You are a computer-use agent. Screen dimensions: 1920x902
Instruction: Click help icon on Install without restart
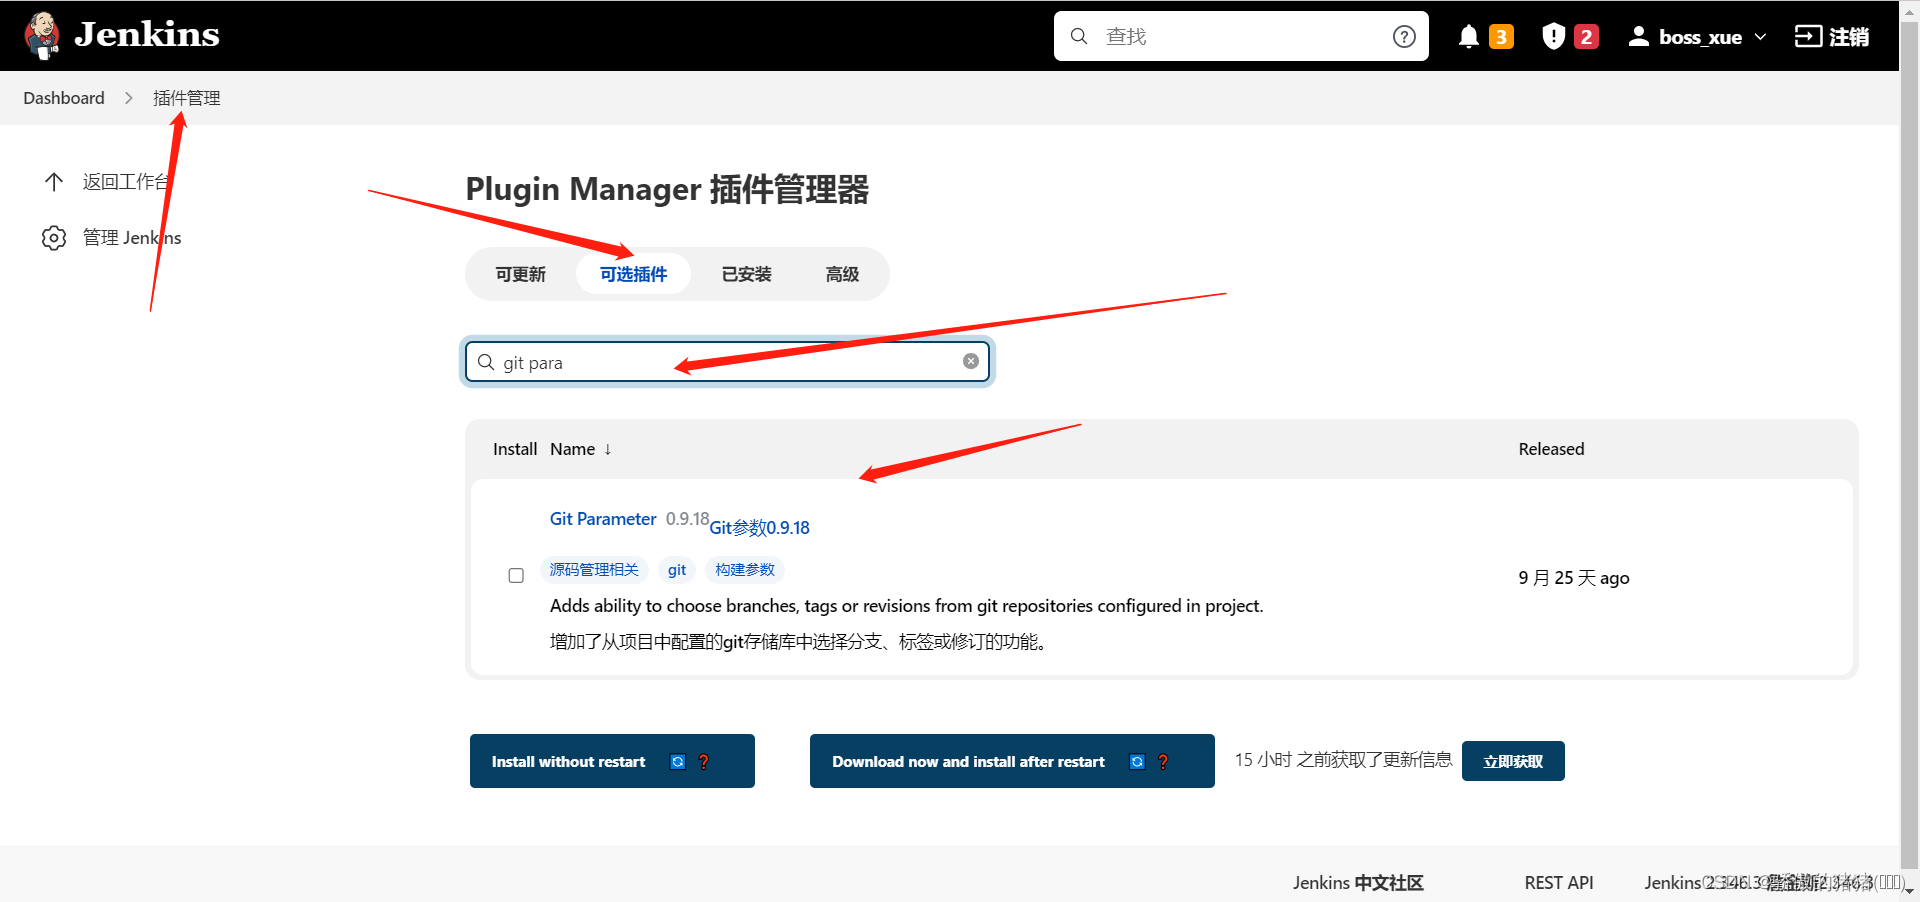(x=704, y=762)
